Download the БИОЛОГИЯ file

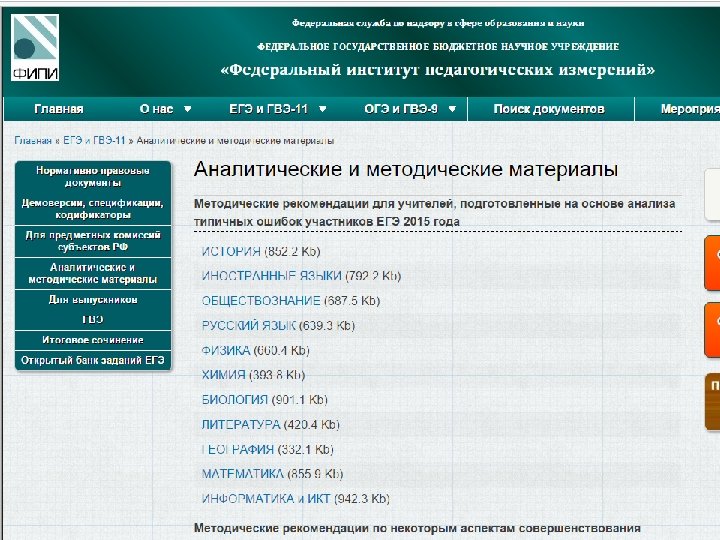[235, 399]
